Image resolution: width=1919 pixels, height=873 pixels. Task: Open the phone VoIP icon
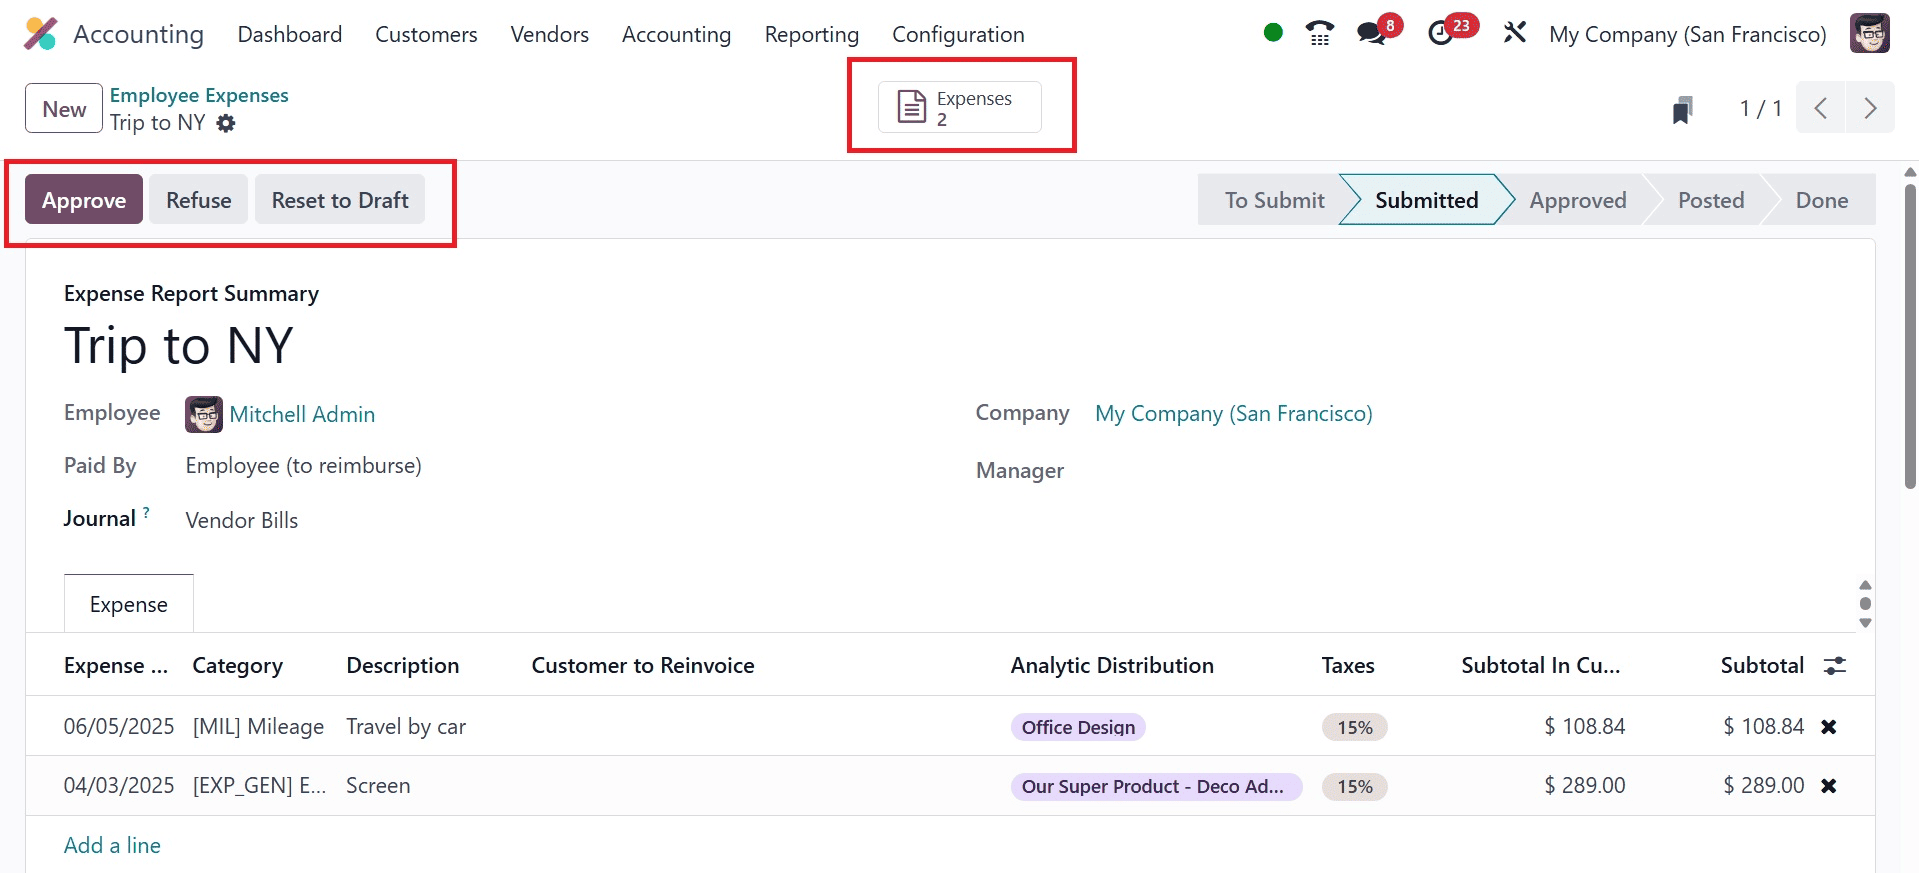tap(1320, 33)
